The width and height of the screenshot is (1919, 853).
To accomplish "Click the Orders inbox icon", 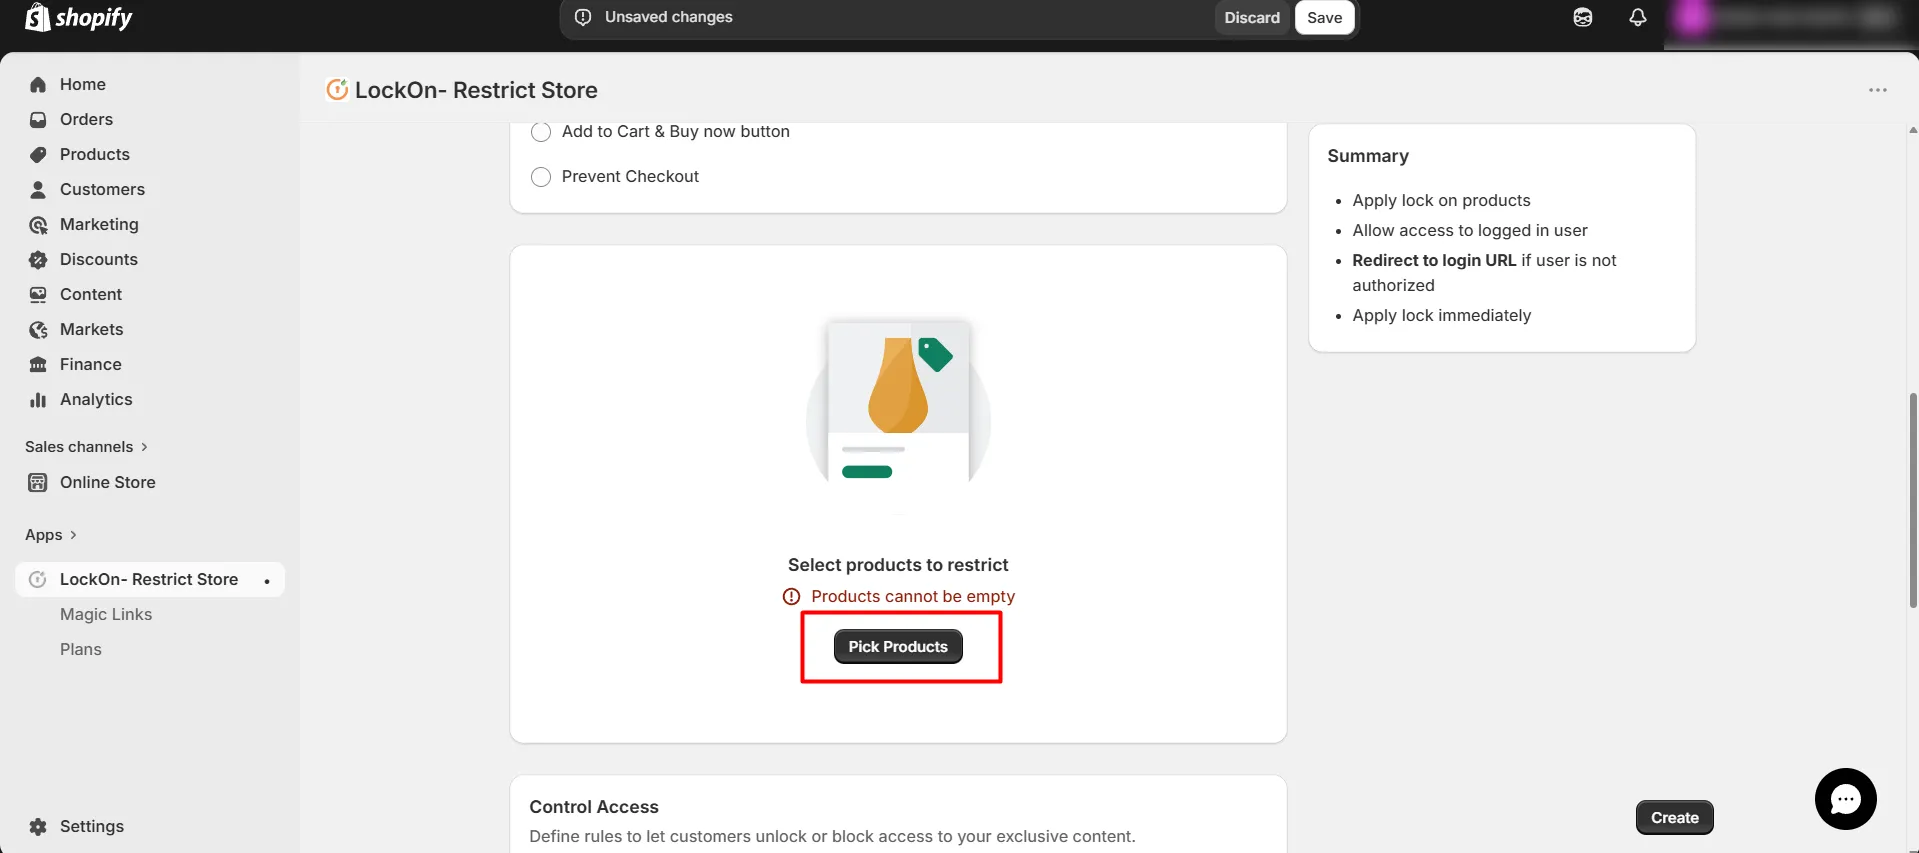I will point(38,120).
